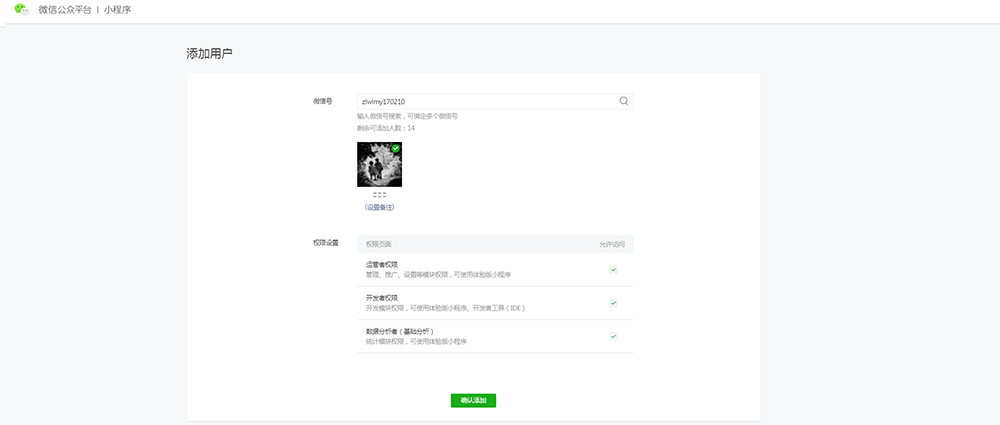Click the 权限页面 column header
The height and width of the screenshot is (425, 1000).
click(379, 244)
